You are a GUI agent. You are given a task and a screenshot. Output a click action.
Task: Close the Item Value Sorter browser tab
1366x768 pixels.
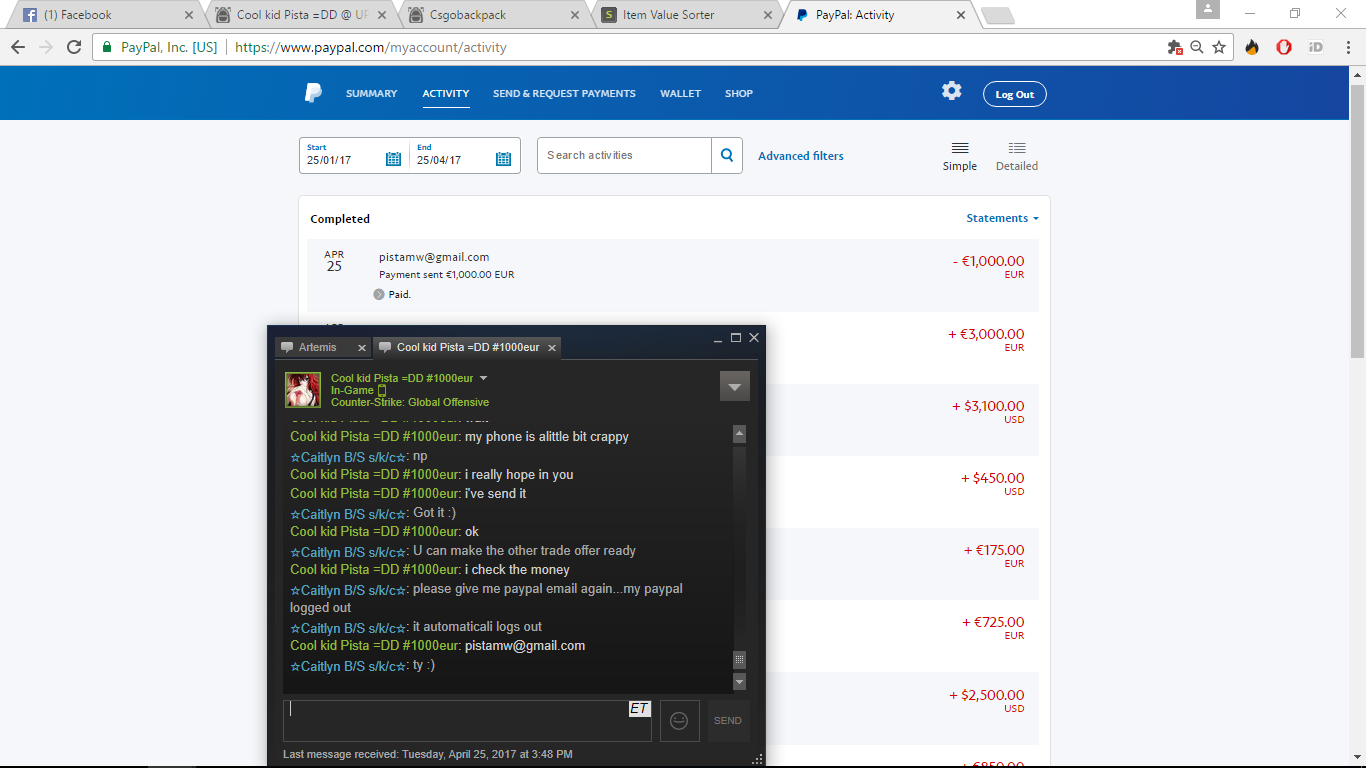point(767,15)
